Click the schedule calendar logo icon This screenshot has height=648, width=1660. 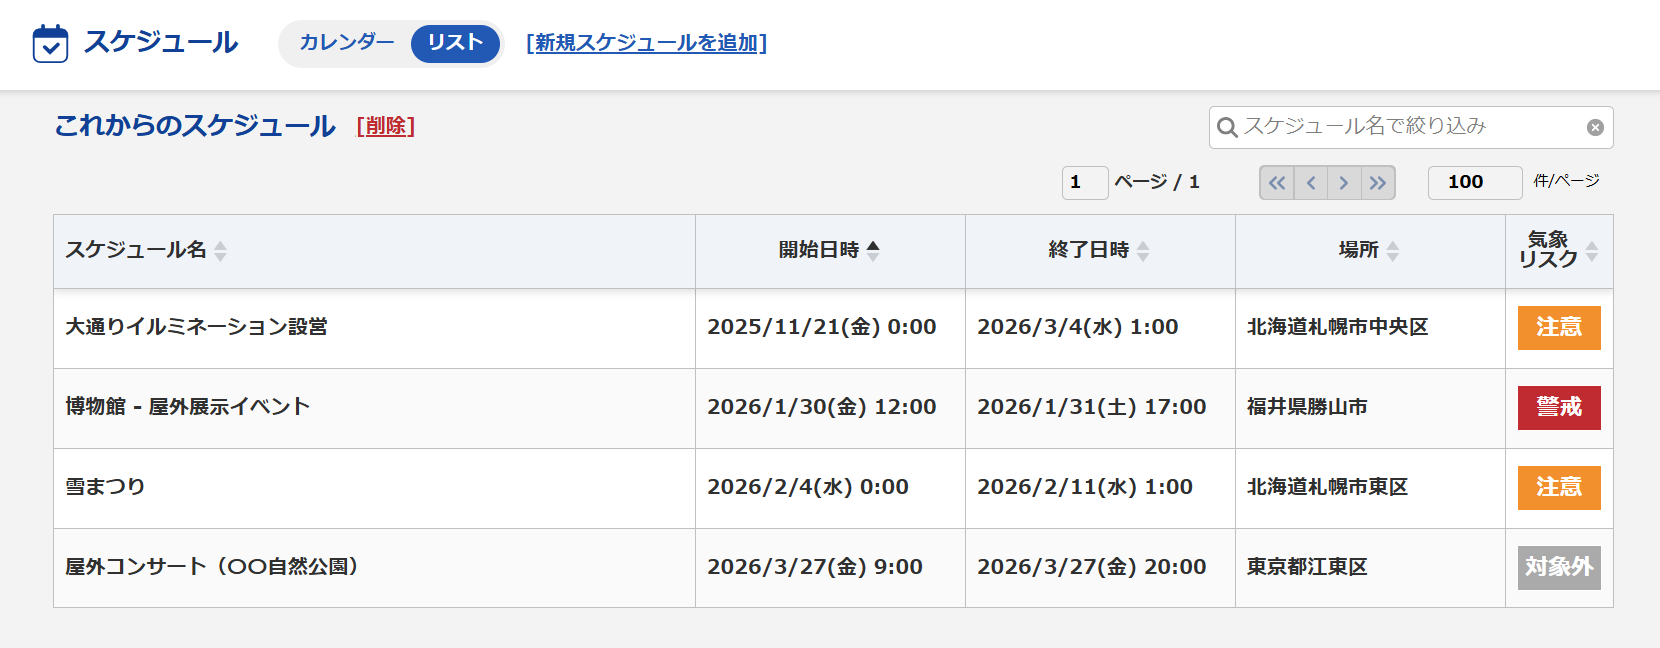(x=50, y=44)
